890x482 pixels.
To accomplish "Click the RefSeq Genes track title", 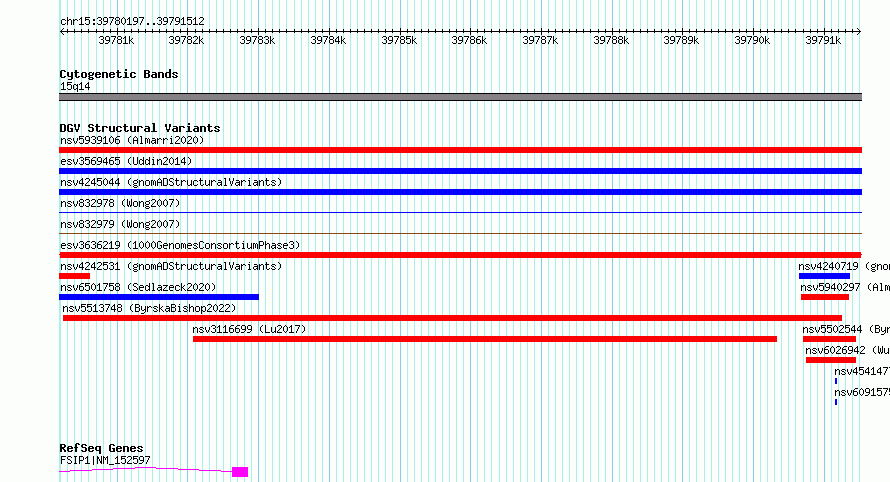I will point(101,449).
